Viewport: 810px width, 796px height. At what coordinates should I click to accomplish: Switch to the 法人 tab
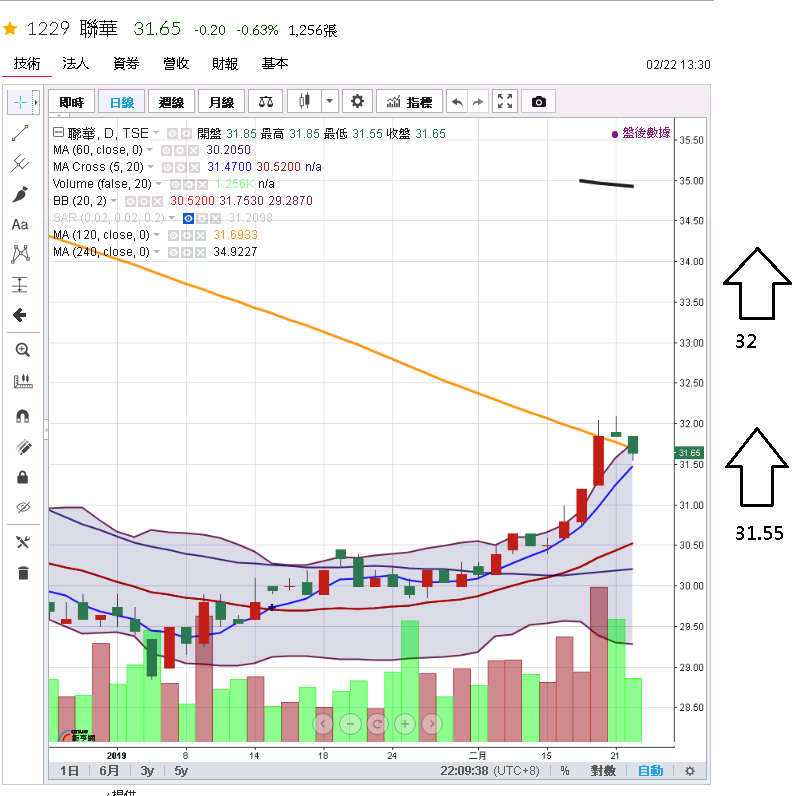[75, 64]
